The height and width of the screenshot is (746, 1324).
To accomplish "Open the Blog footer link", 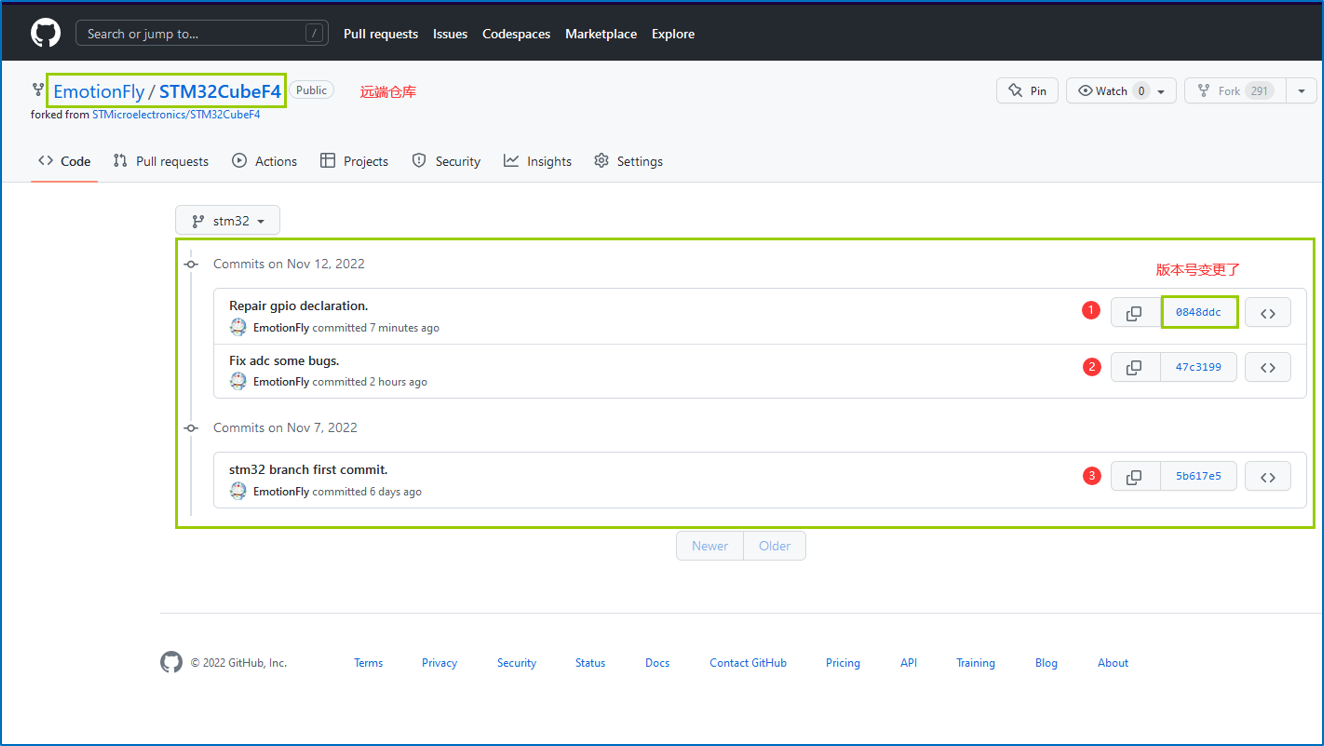I will click(x=1046, y=663).
